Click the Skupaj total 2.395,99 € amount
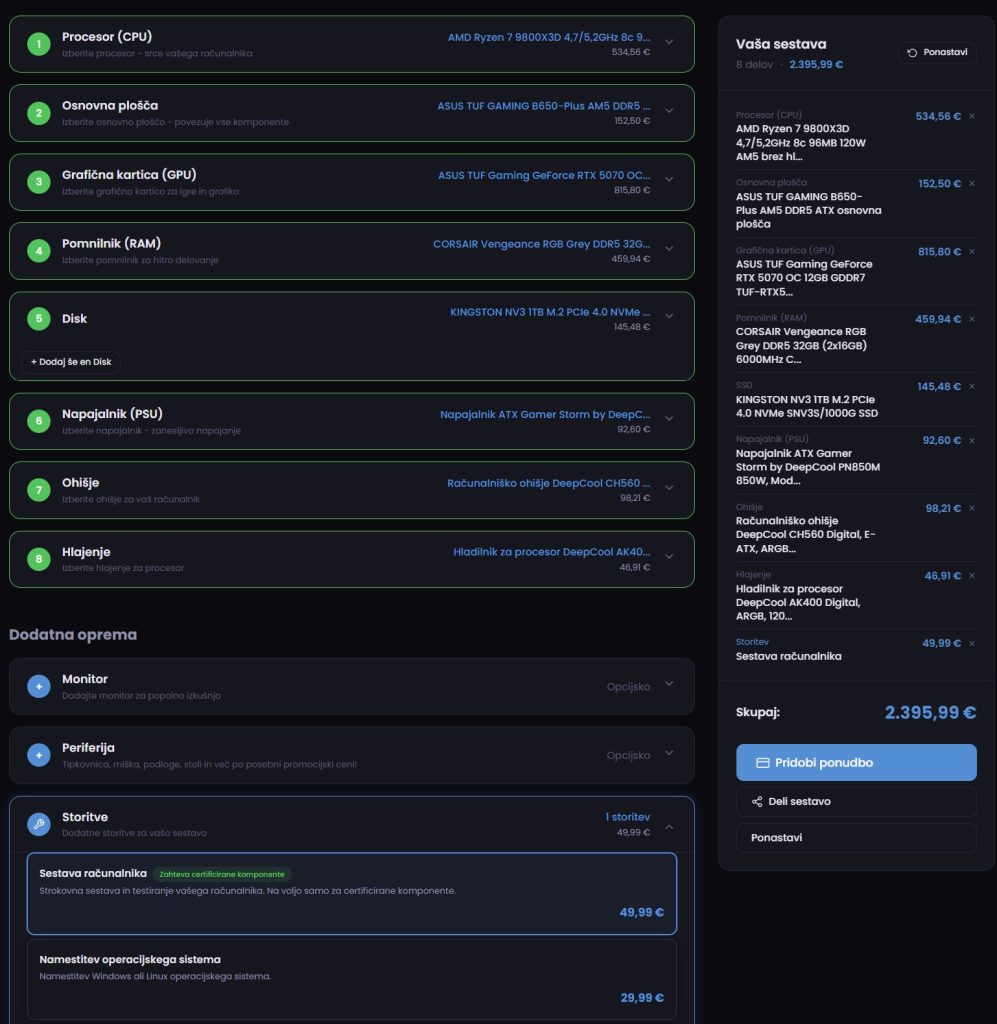The height and width of the screenshot is (1024, 997). pos(930,712)
